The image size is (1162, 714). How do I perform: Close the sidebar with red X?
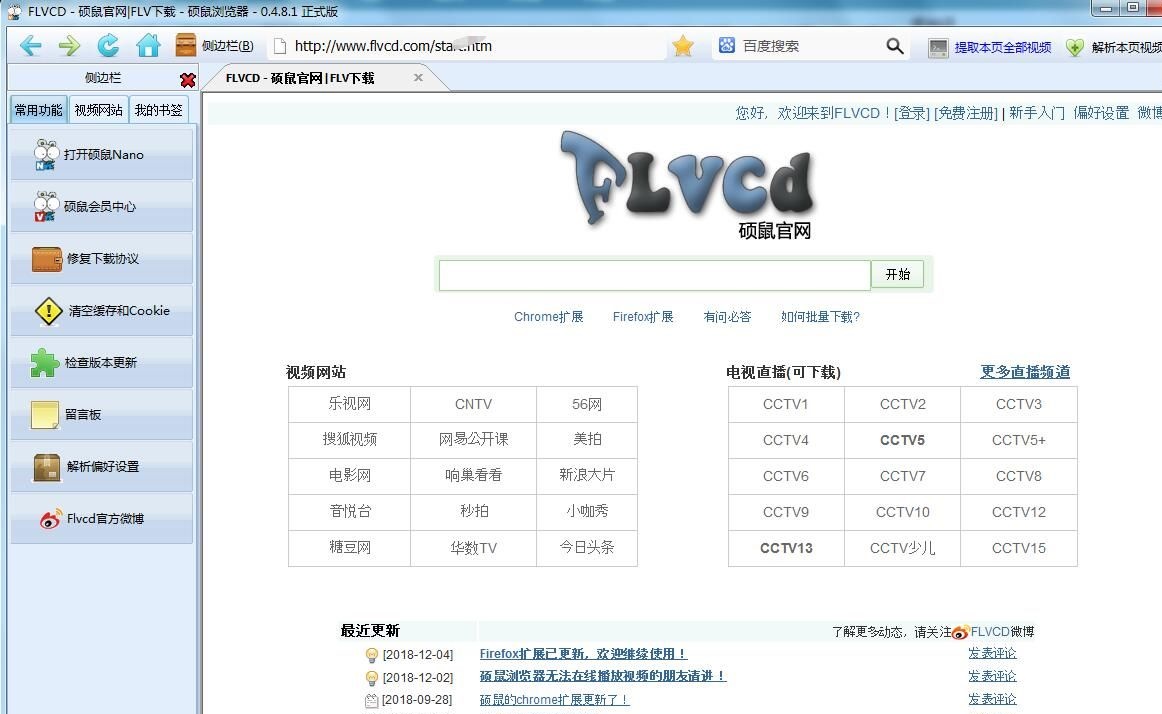[x=187, y=79]
